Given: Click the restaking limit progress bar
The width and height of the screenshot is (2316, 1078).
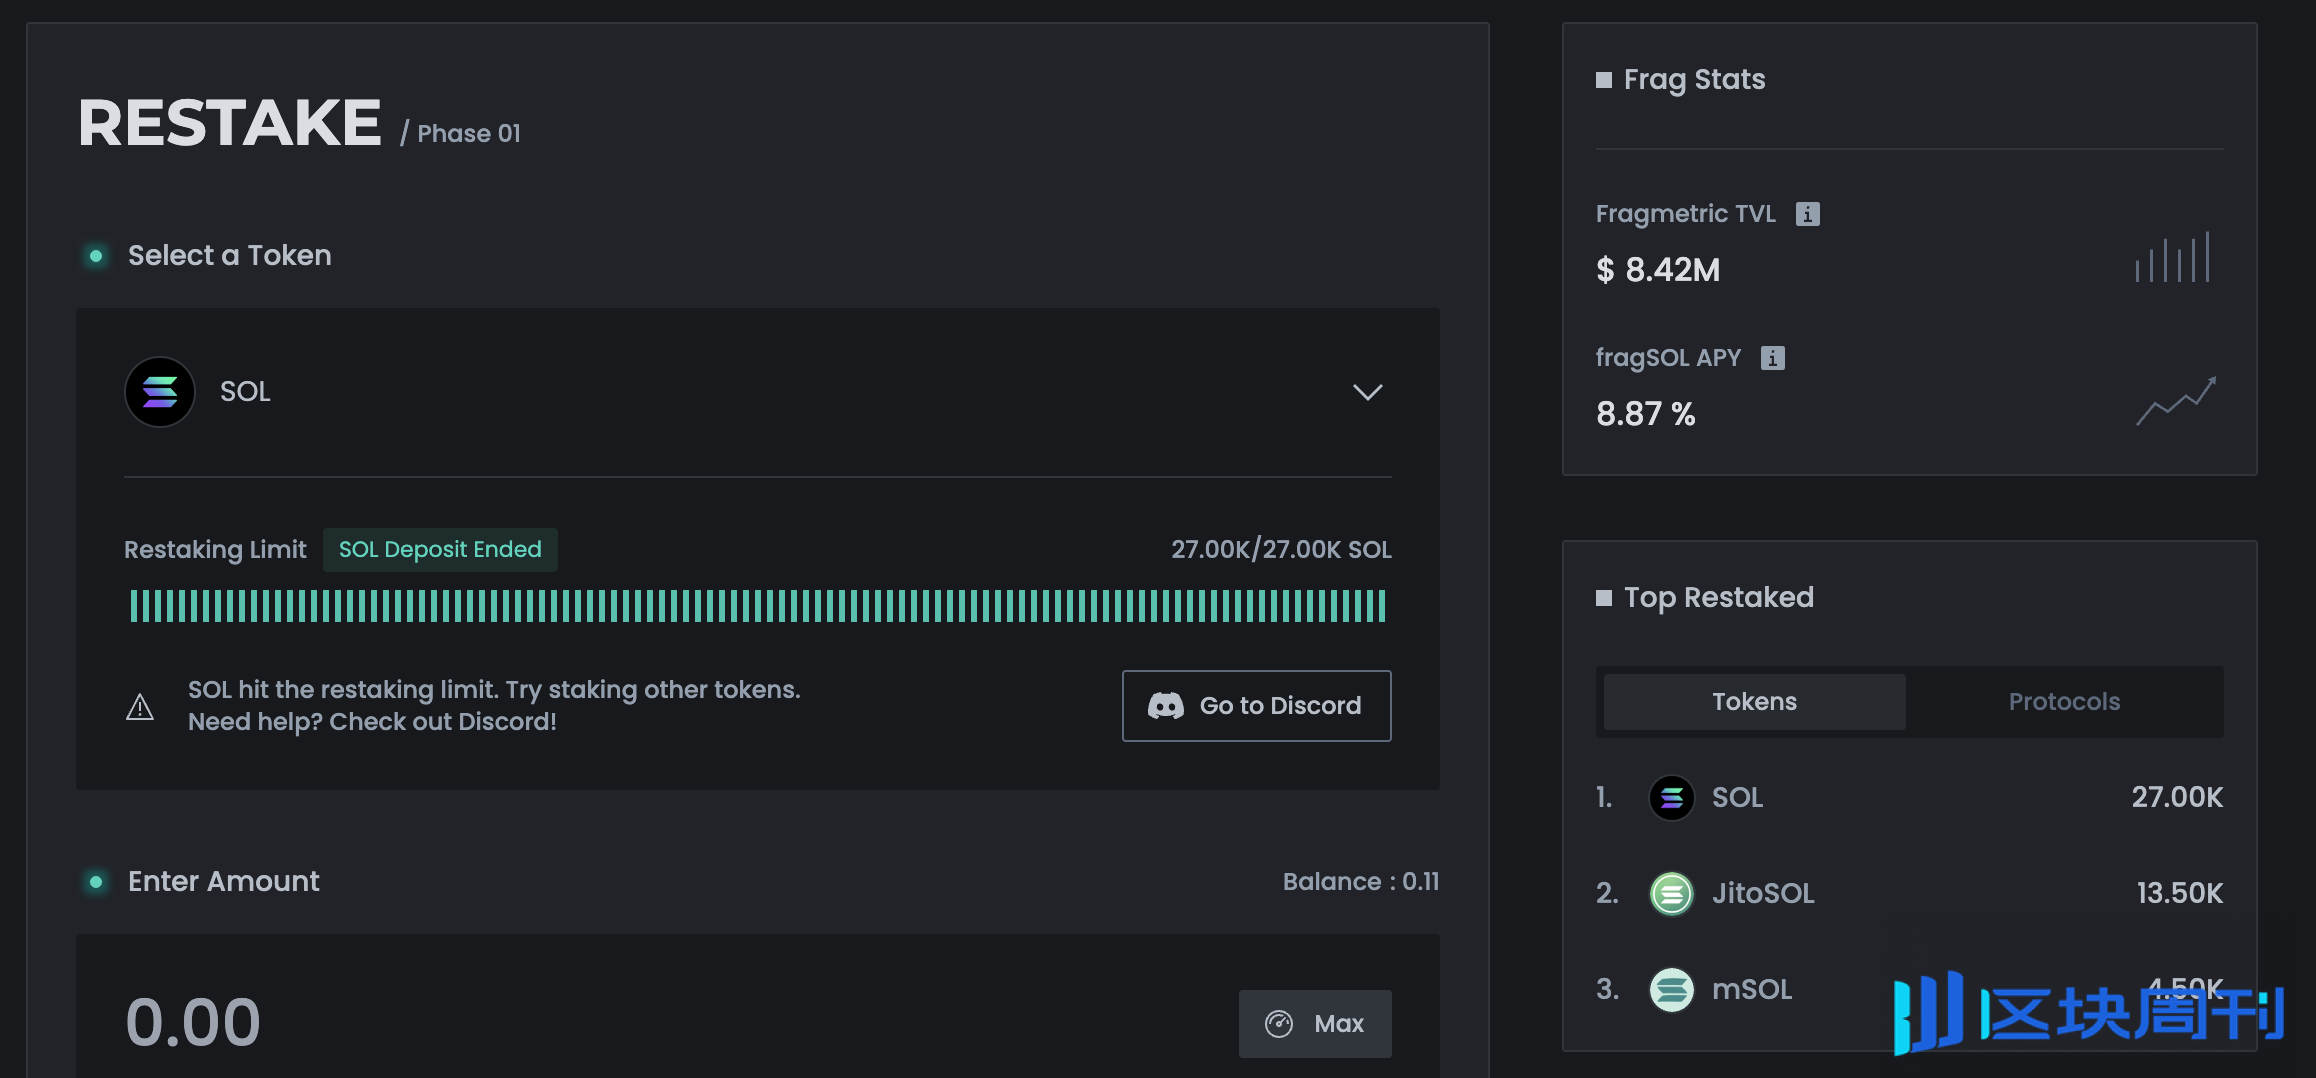Looking at the screenshot, I should click(757, 606).
